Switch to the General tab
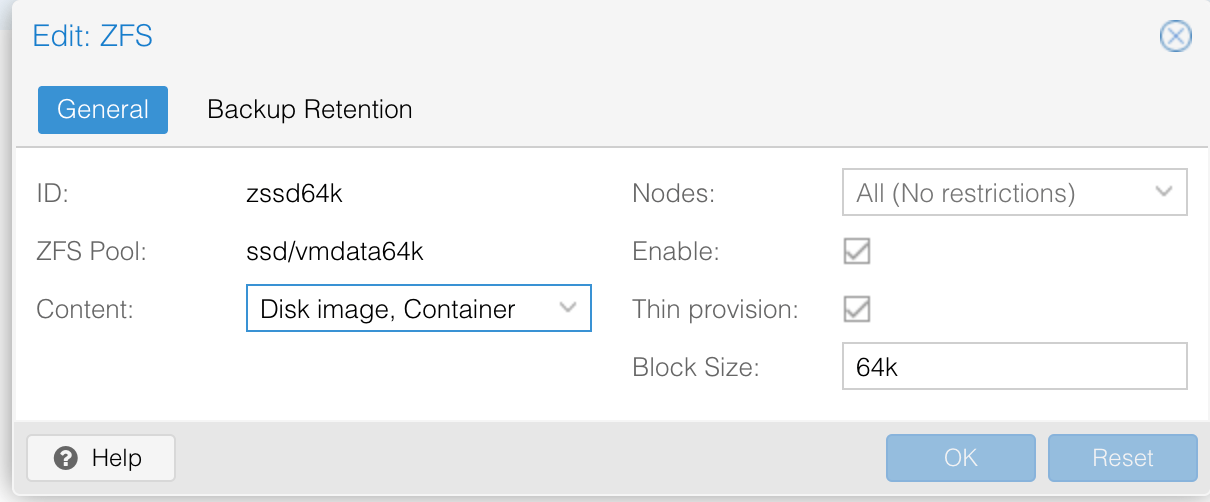This screenshot has height=502, width=1210. tap(103, 109)
